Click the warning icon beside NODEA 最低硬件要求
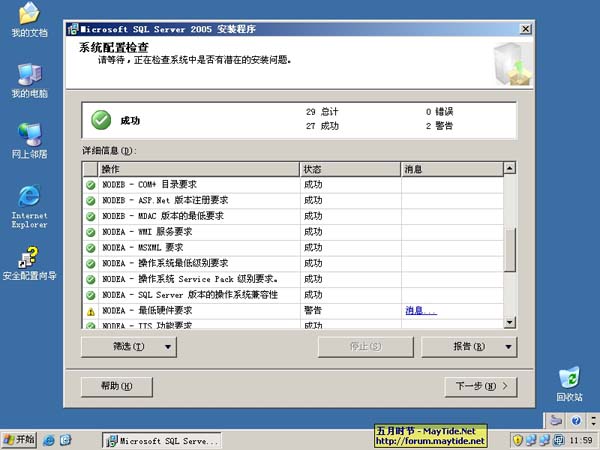The height and width of the screenshot is (450, 600). click(90, 311)
